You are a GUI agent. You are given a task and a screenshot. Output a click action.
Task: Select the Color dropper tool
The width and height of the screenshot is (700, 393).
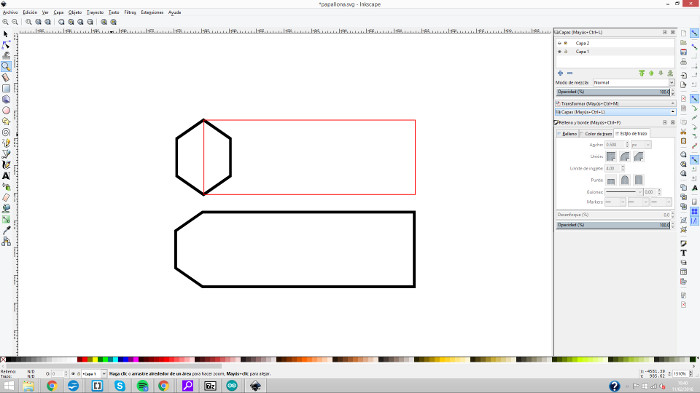point(6,230)
